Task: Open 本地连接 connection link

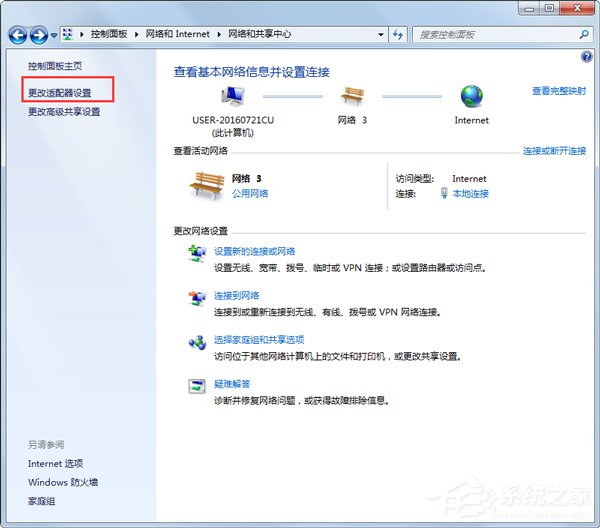Action: [x=470, y=194]
